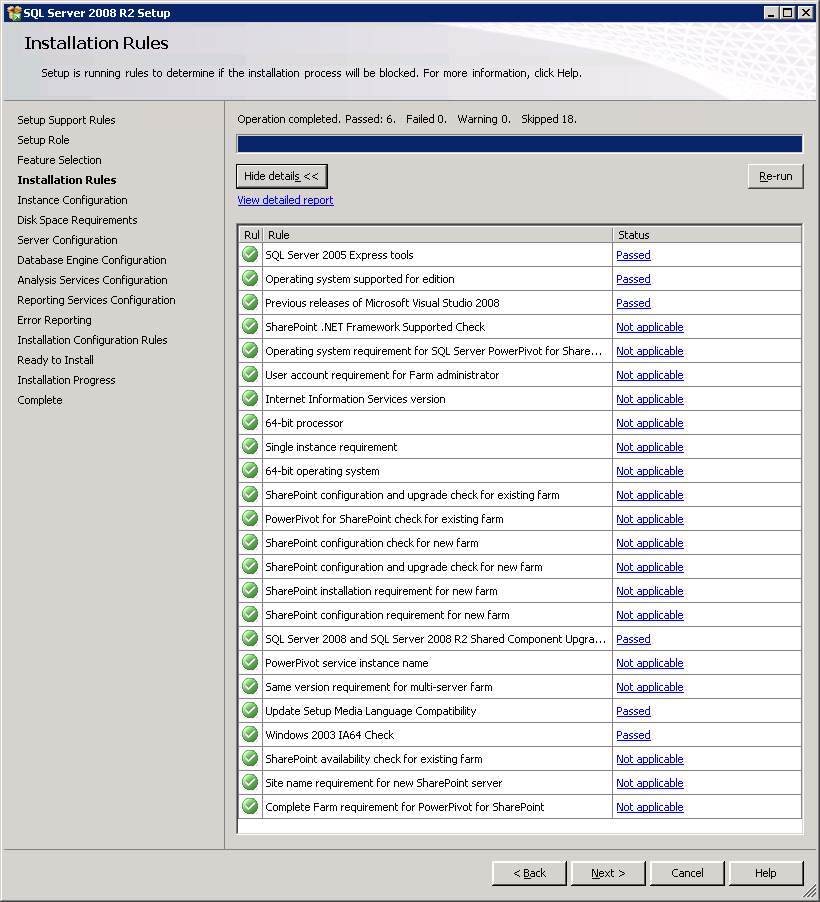
Task: Click check icon for Internet Information Services version
Action: pos(250,399)
